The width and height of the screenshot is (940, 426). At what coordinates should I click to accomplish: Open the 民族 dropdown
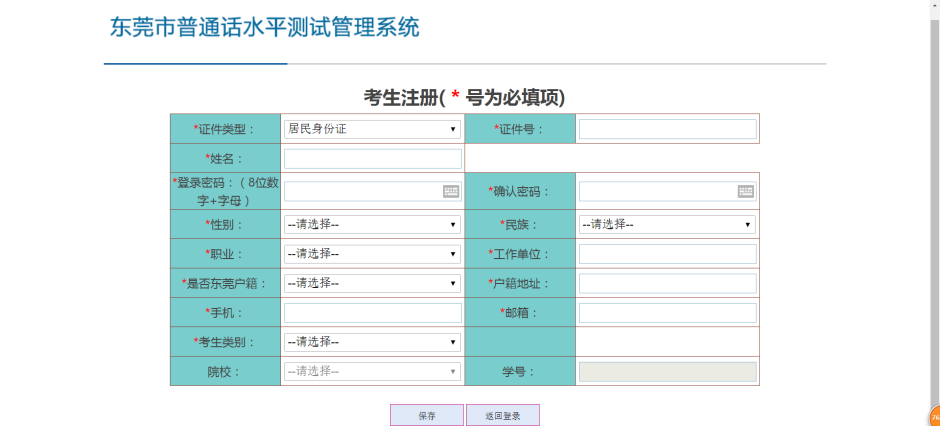[667, 225]
